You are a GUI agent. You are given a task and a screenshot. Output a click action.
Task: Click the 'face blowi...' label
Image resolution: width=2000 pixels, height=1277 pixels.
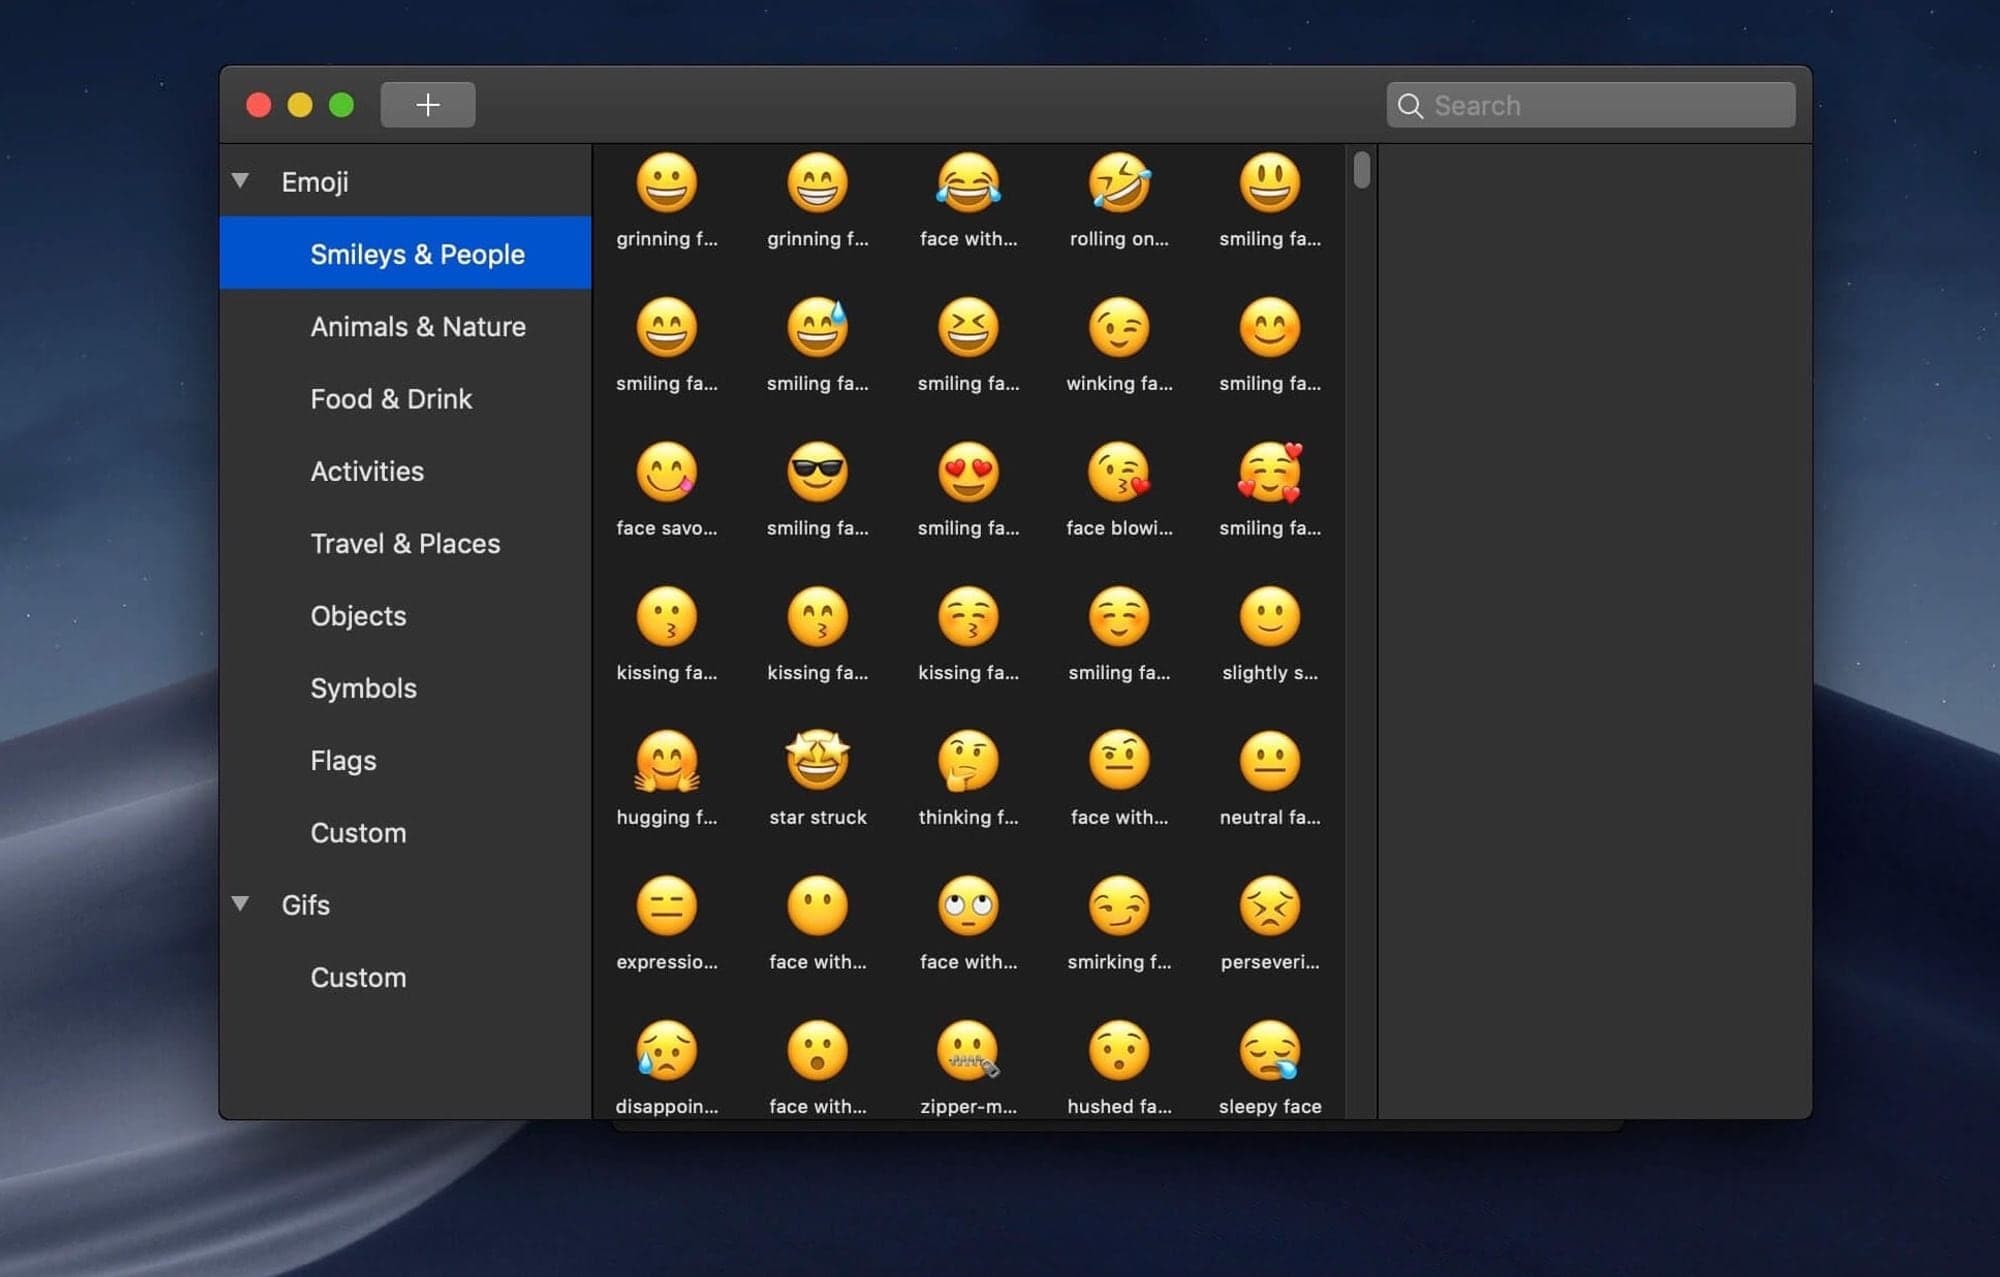pos(1119,528)
